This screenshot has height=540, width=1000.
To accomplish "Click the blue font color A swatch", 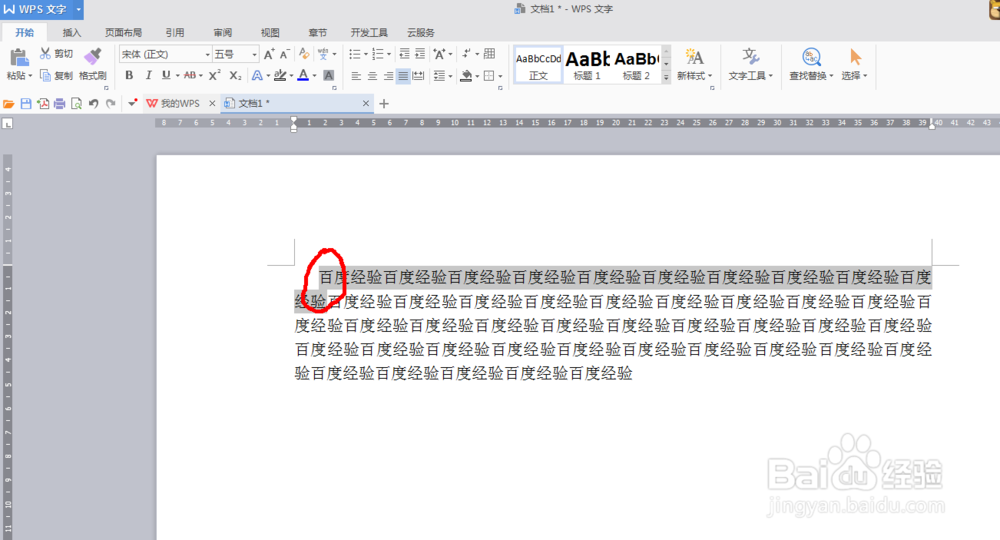I will pos(304,75).
